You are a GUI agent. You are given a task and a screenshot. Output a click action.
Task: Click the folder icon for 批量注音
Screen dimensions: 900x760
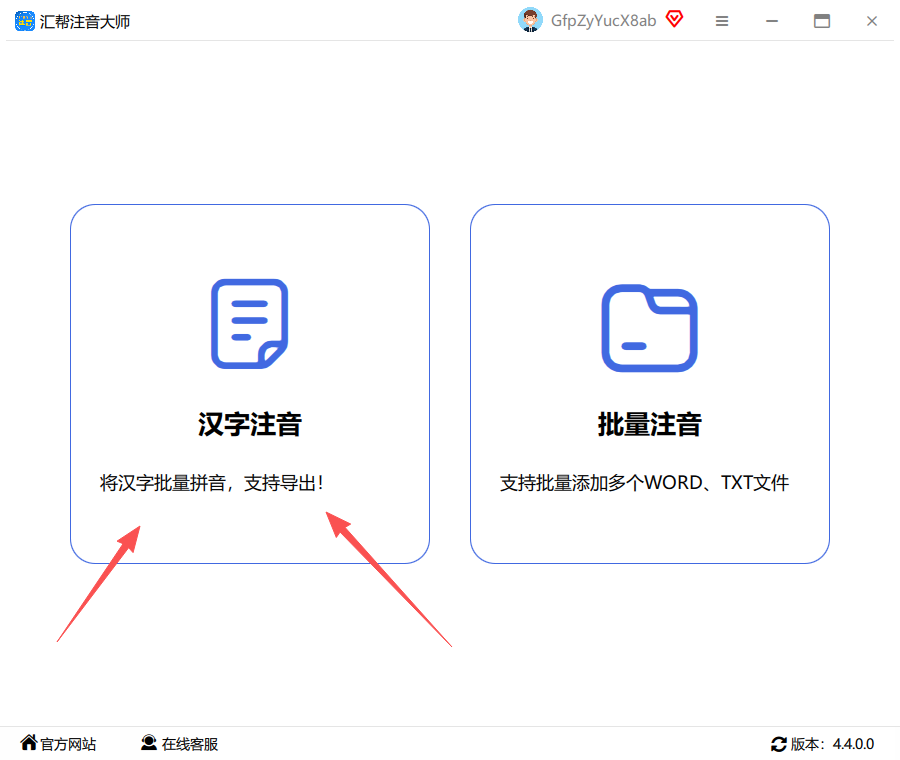(649, 328)
